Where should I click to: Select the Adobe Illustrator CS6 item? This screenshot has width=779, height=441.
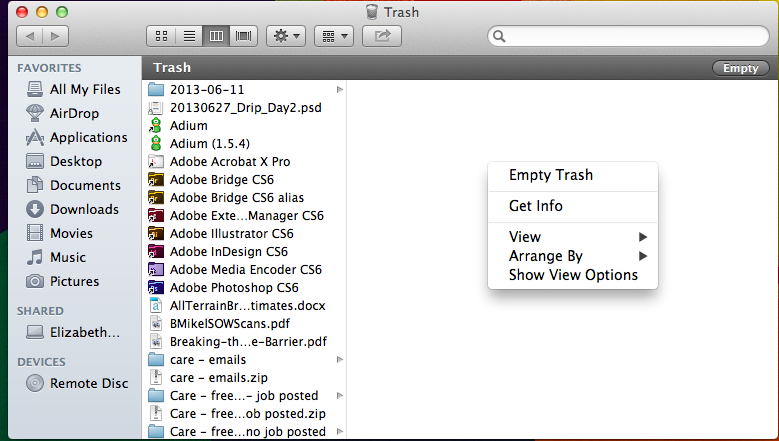tap(231, 233)
